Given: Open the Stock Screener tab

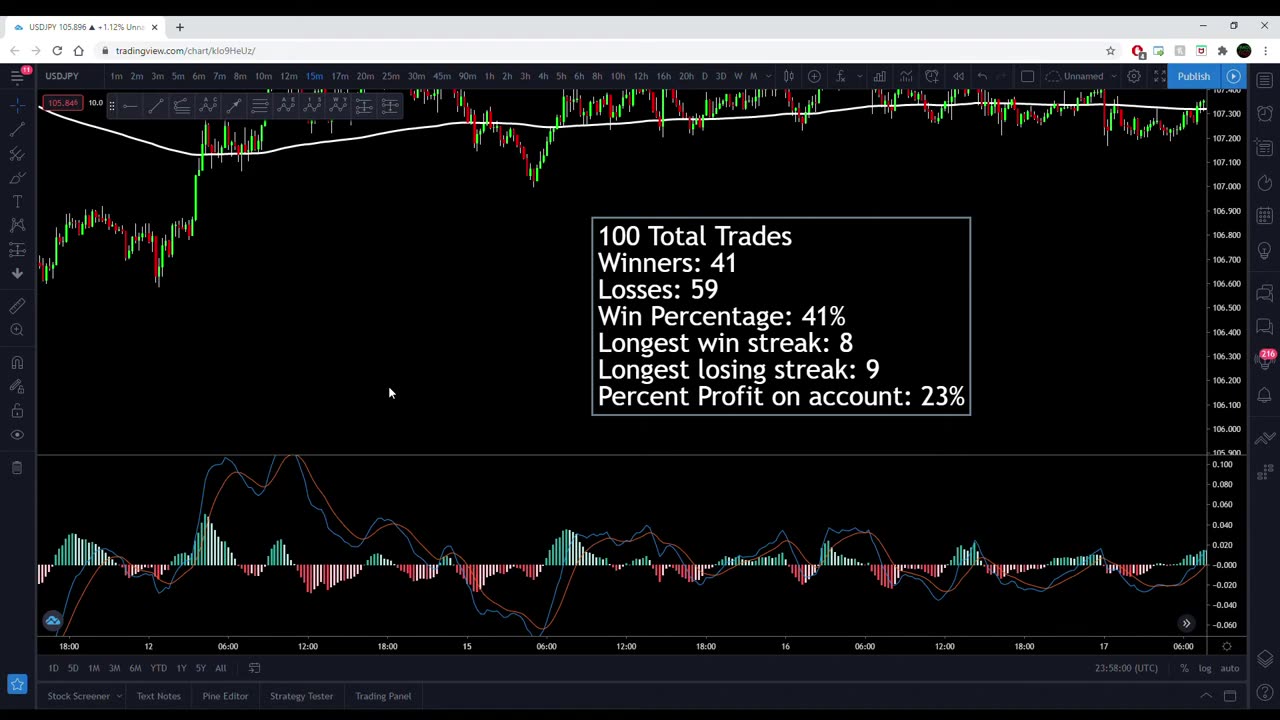Looking at the screenshot, I should (78, 696).
